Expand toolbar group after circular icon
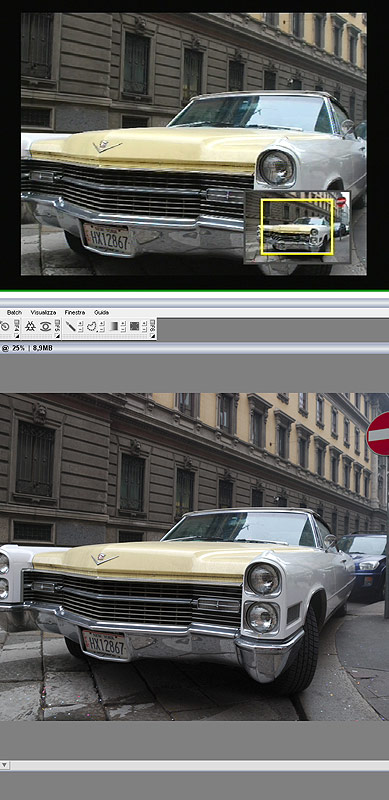Image resolution: width=389 pixels, height=800 pixels. (16, 336)
